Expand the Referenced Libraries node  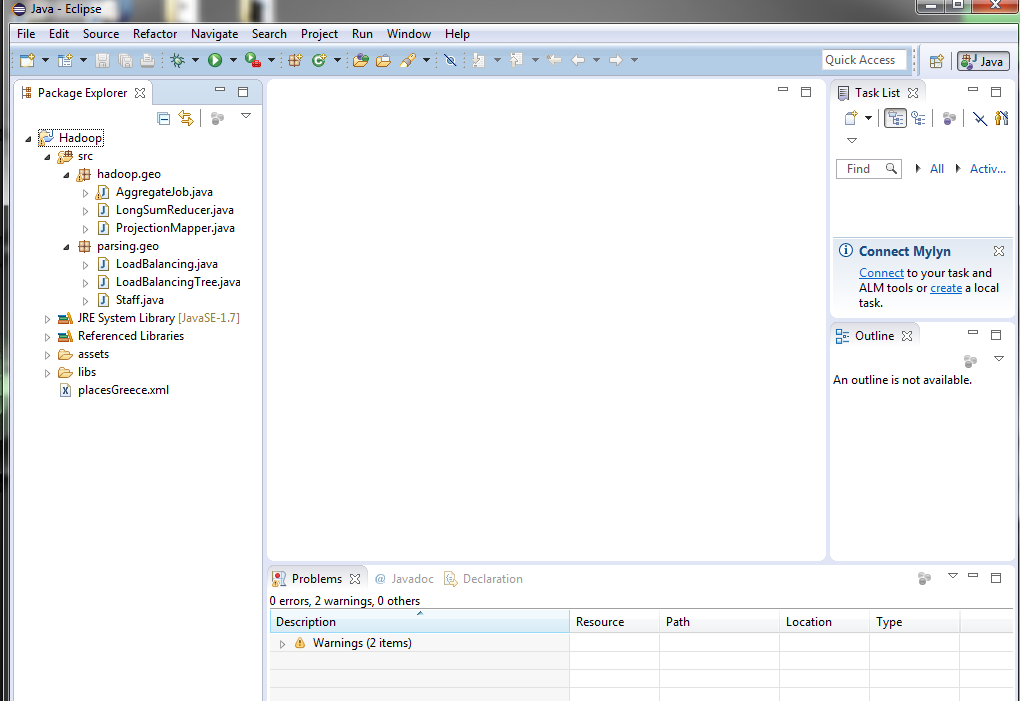(47, 337)
